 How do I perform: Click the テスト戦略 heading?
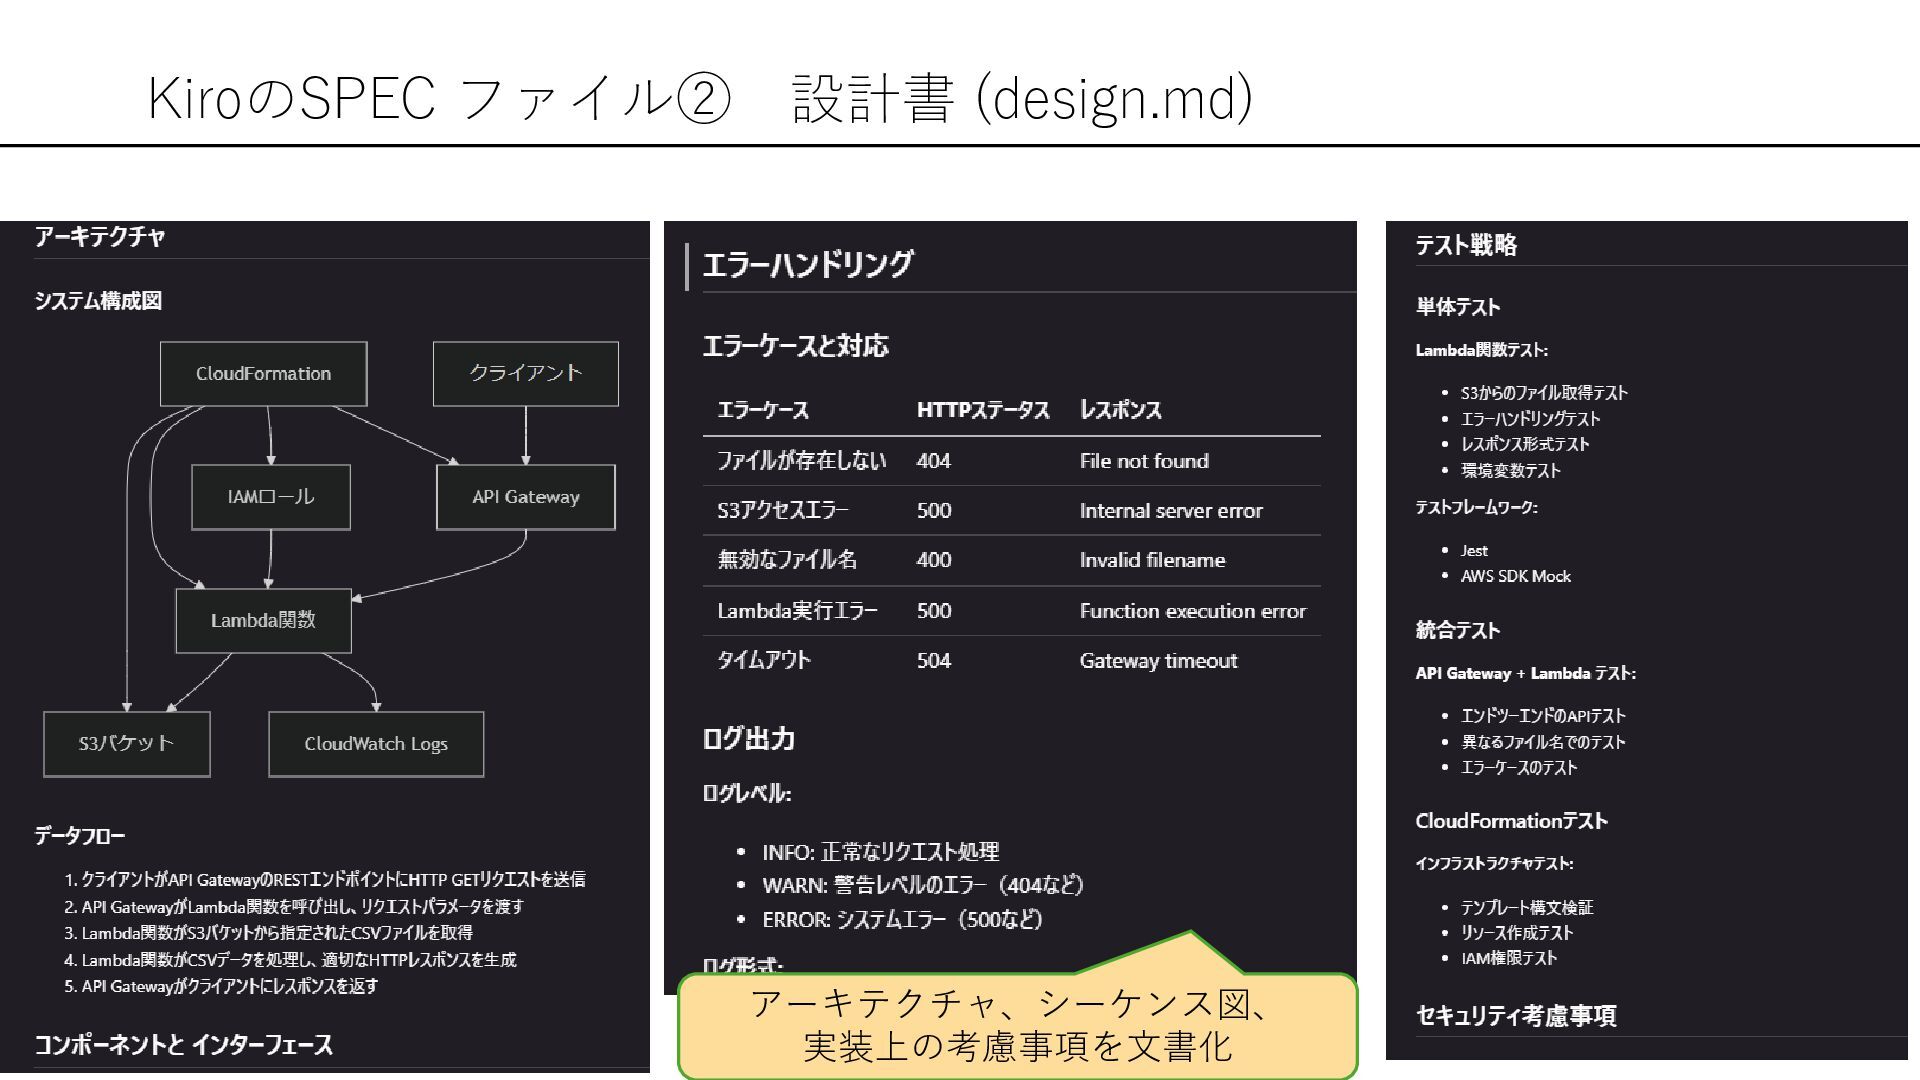[1467, 245]
